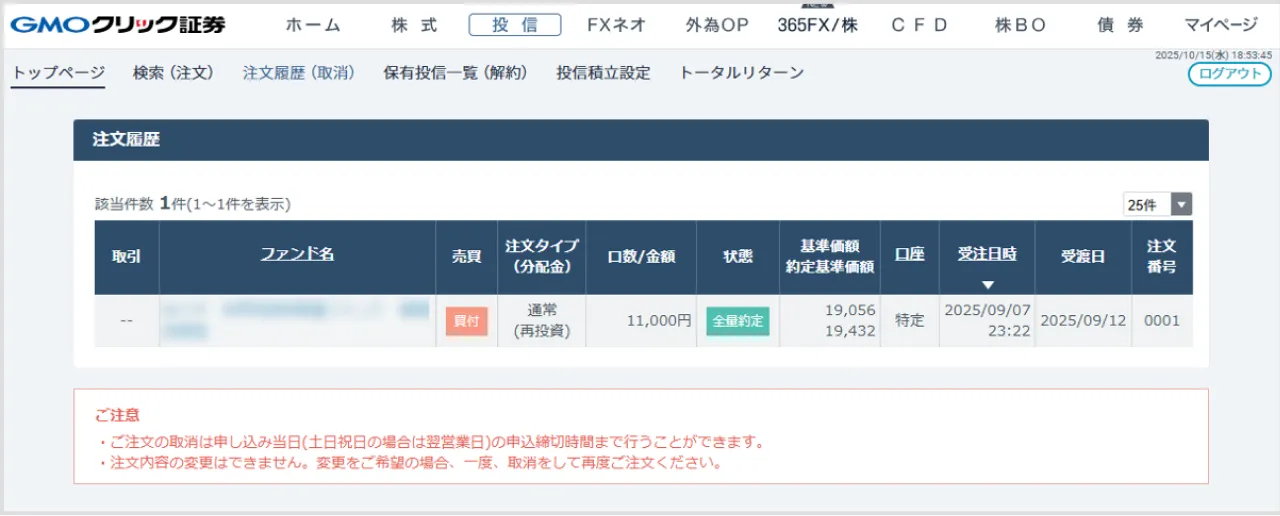This screenshot has width=1280, height=516.
Task: Click the sort arrow under 受注日時
Action: [987, 285]
